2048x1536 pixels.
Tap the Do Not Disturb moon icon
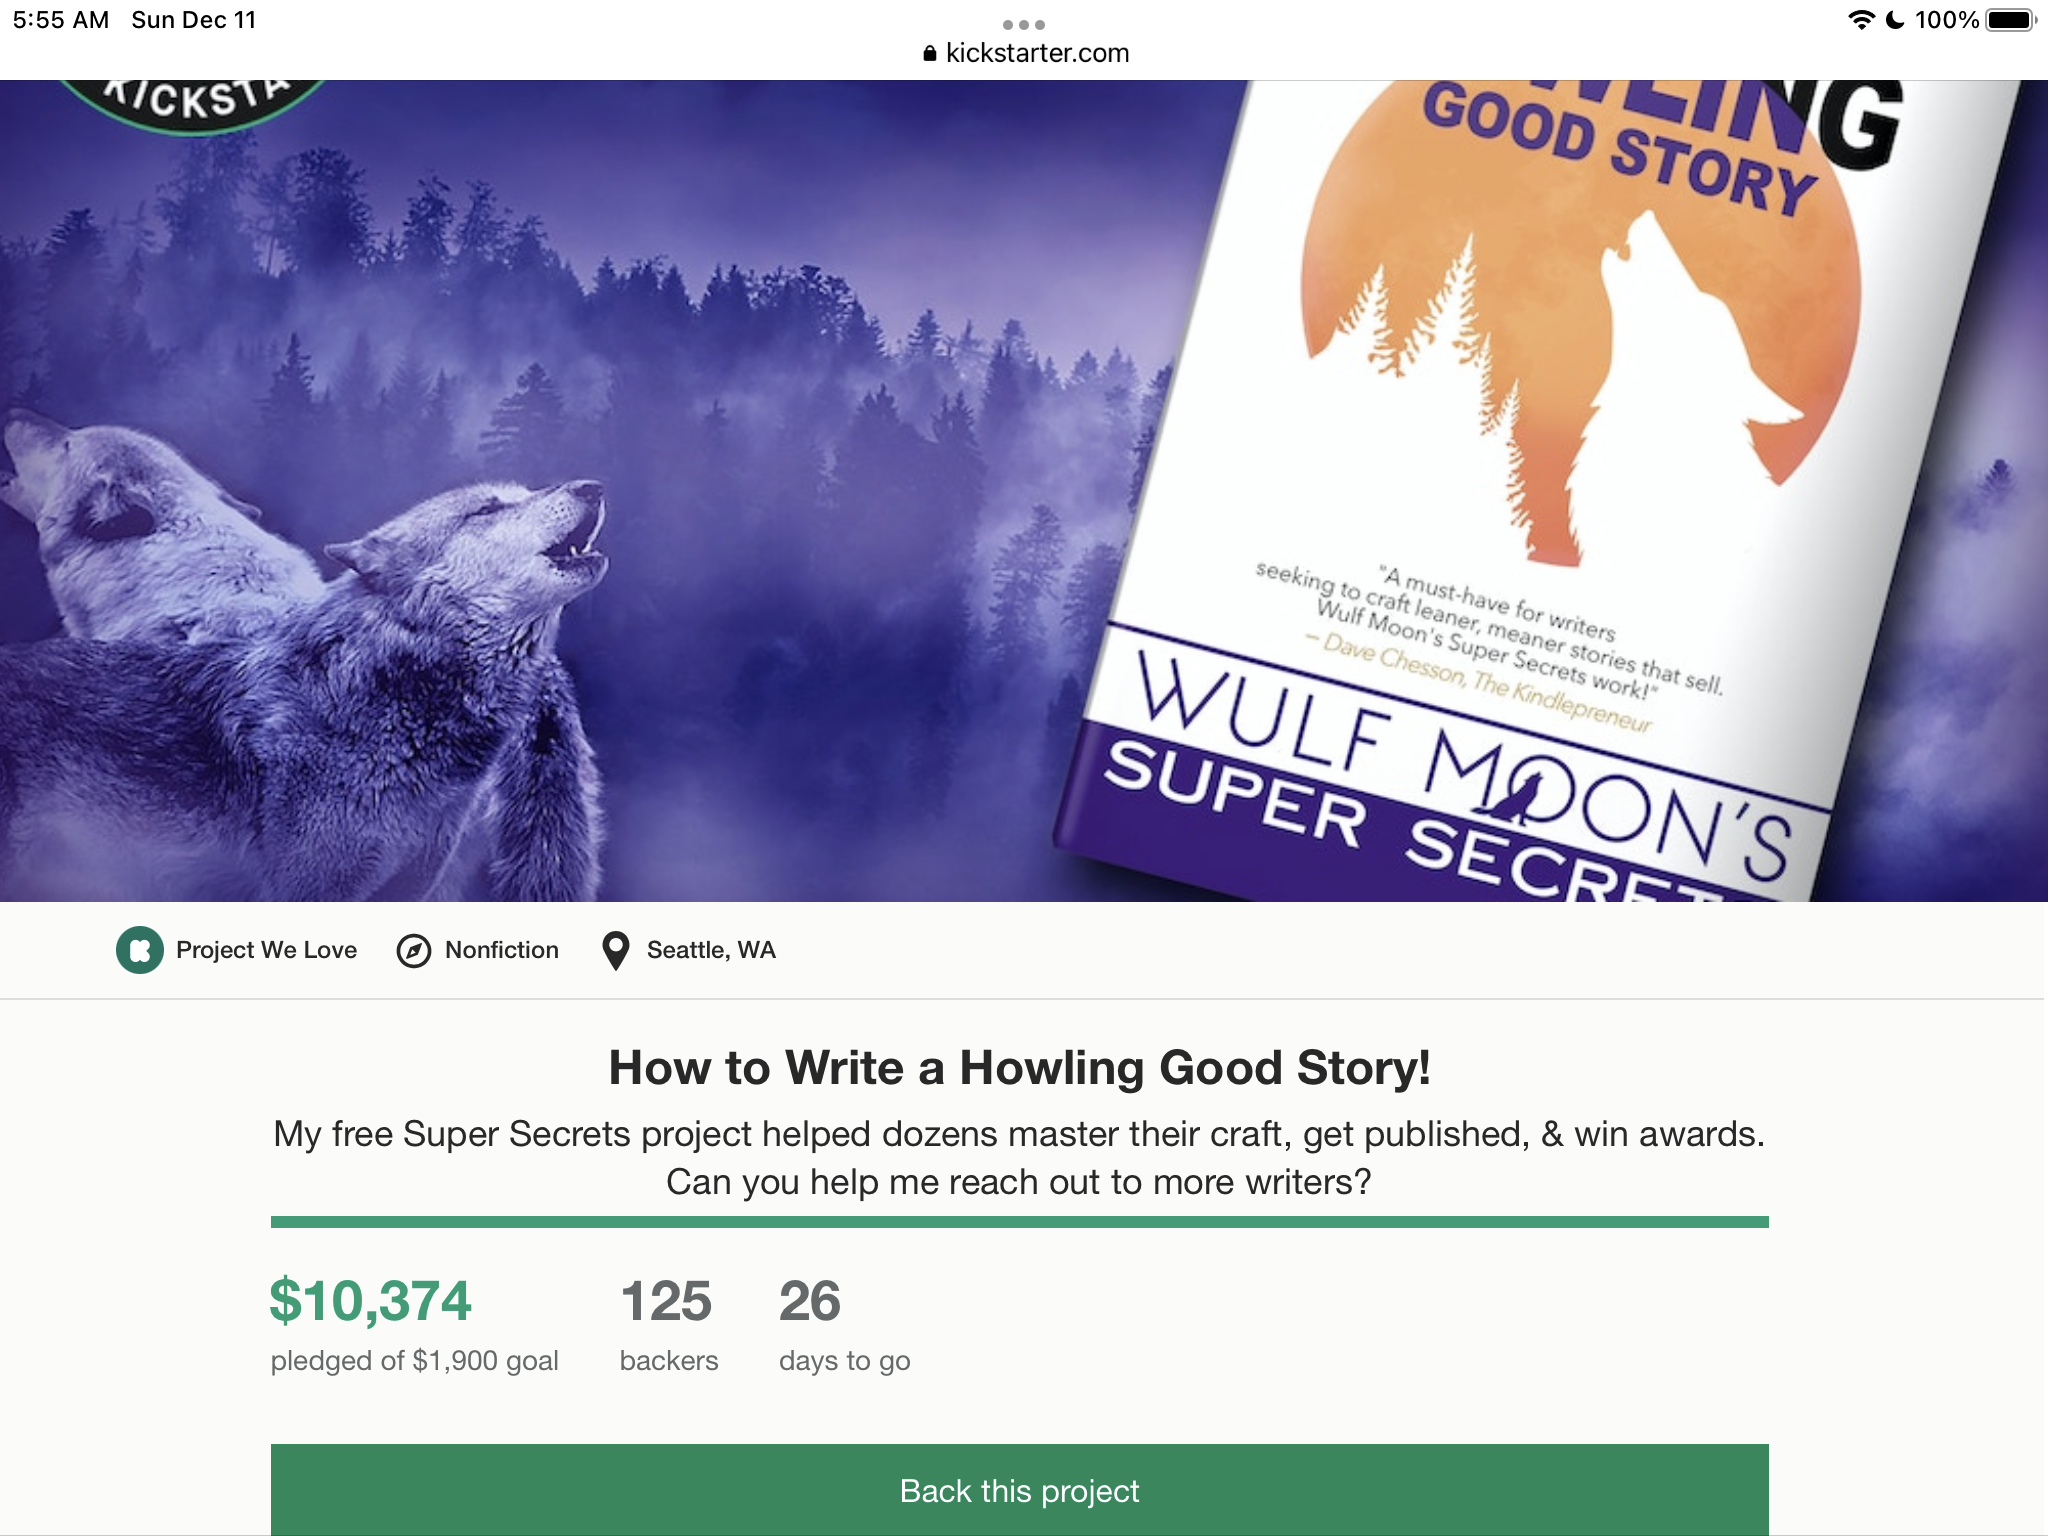point(1895,20)
